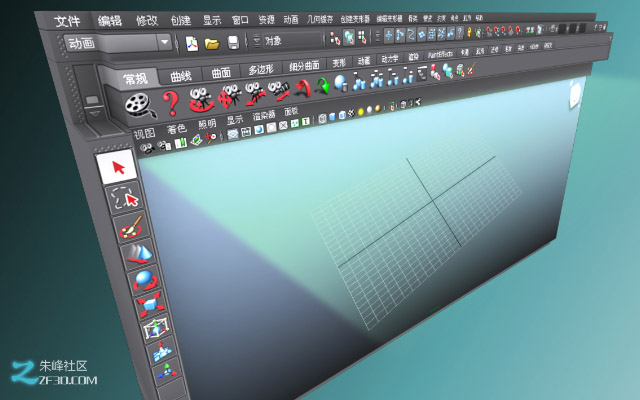
Task: Open the viewport 照明 (Lighting) menu
Action: coord(207,124)
